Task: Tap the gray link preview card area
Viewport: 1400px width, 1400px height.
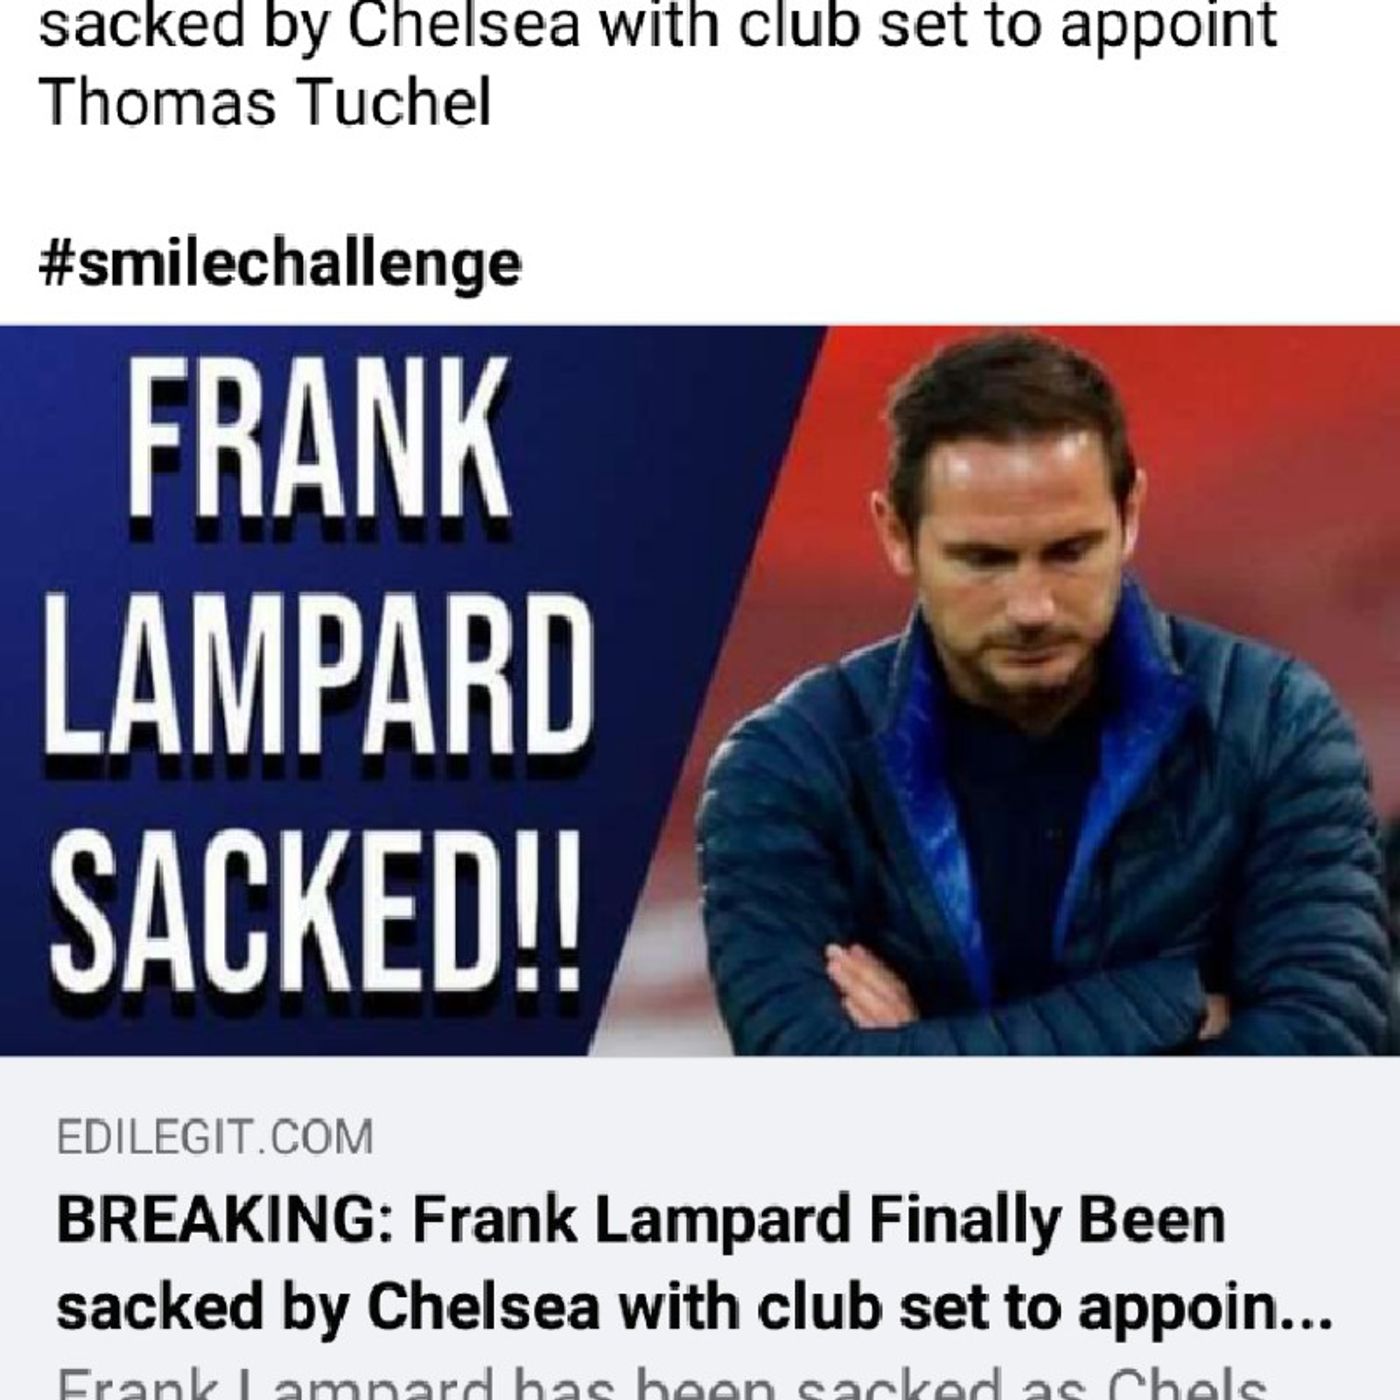Action: [x=700, y=1228]
